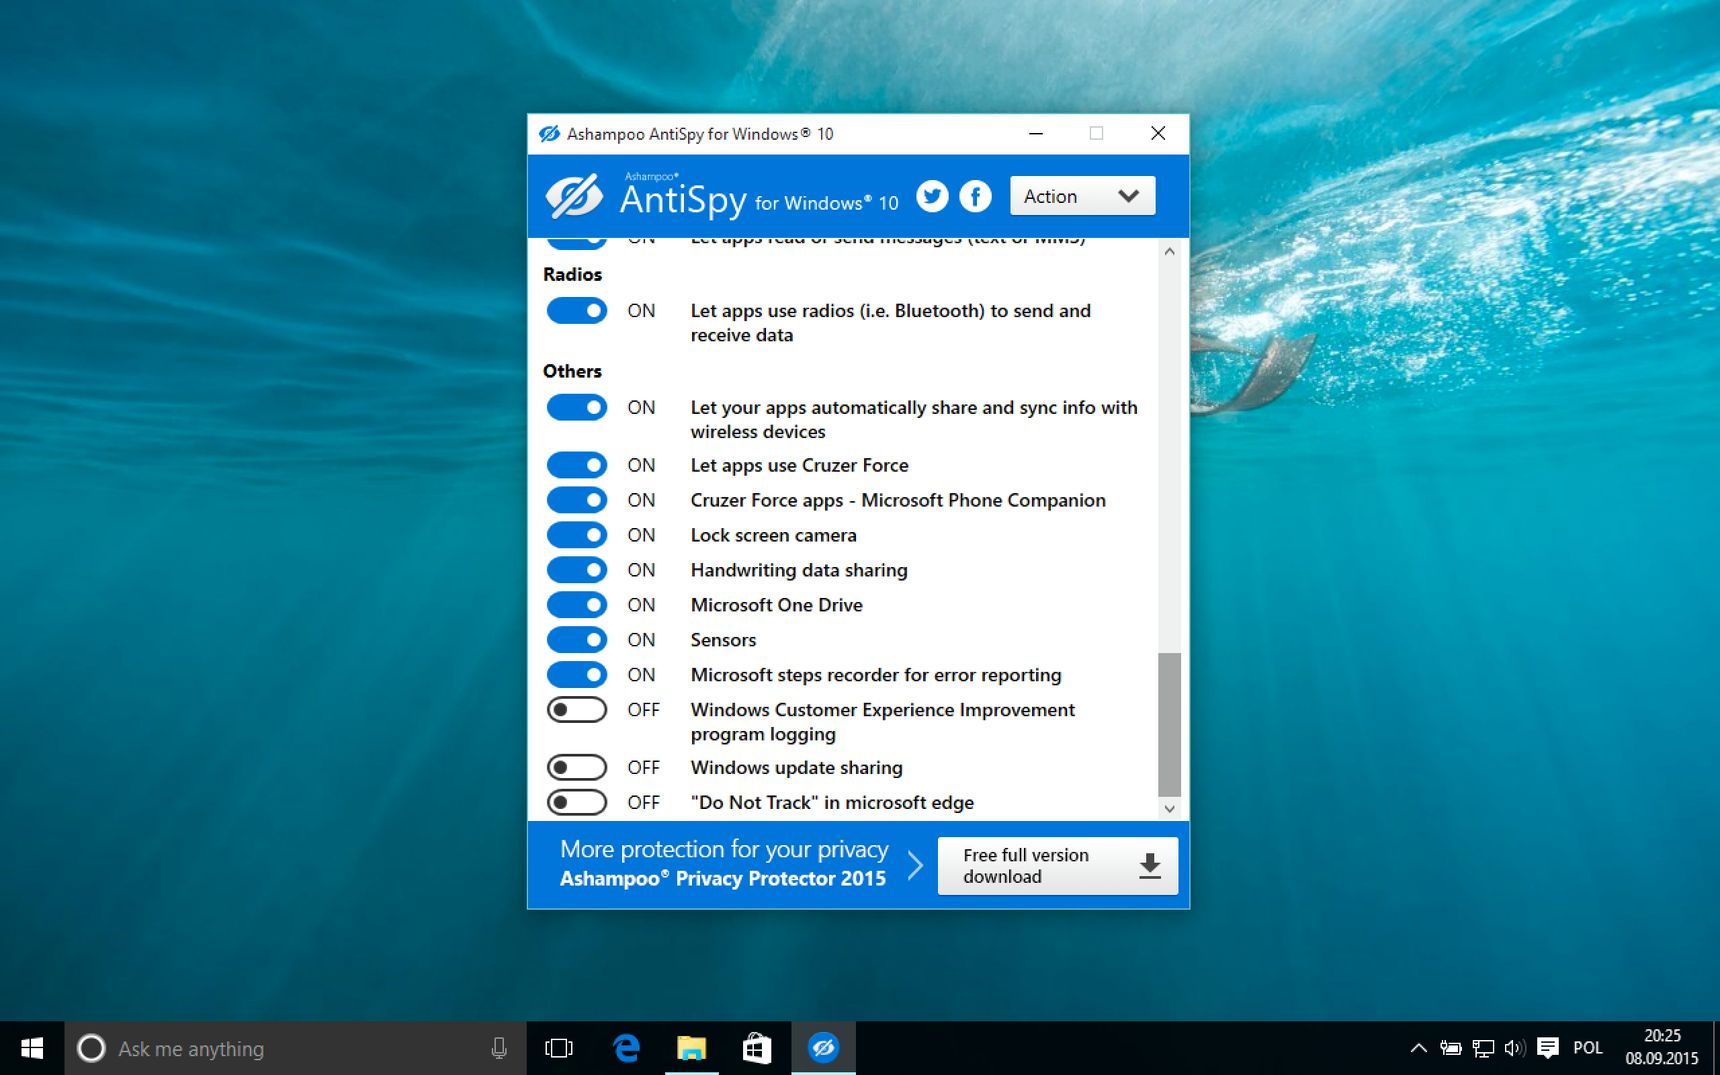Click Ask me anything search field
The width and height of the screenshot is (1720, 1075).
tap(293, 1048)
